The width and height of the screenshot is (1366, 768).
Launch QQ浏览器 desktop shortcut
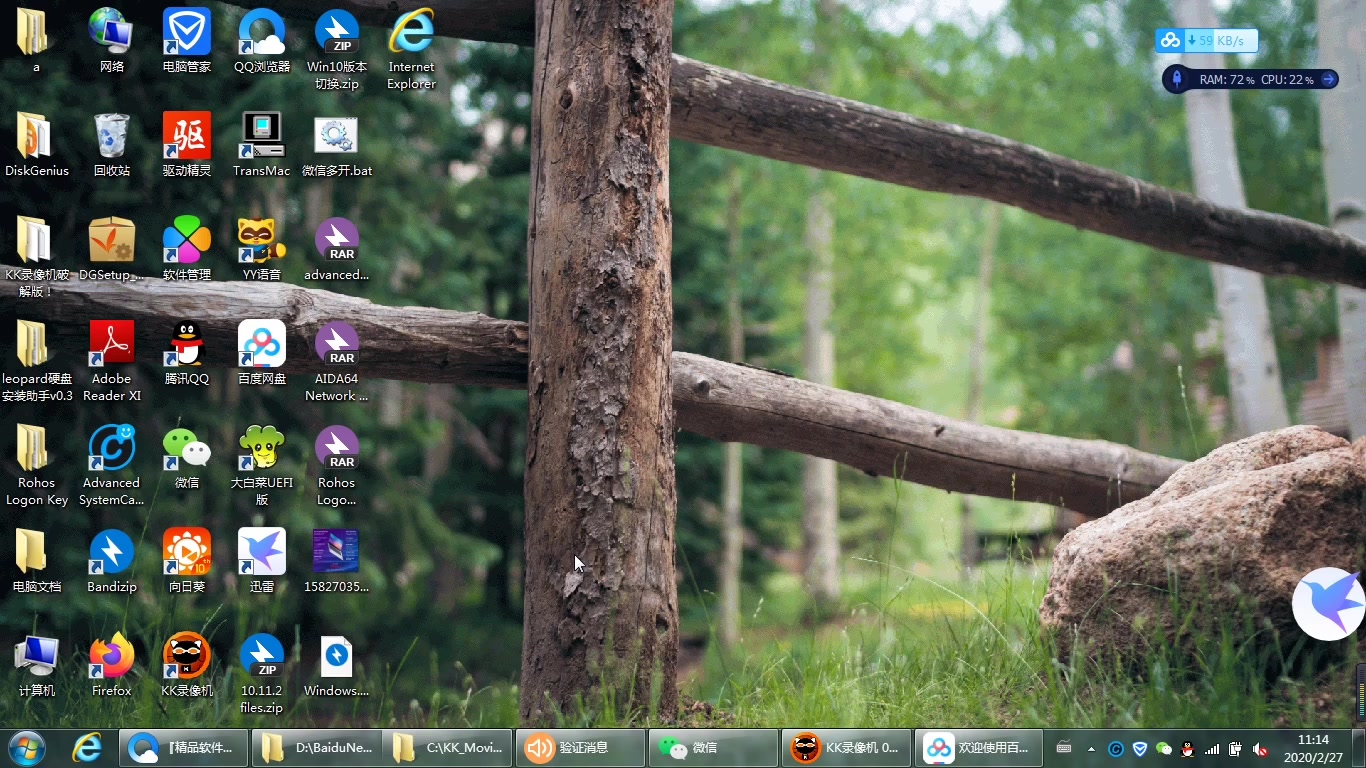(x=262, y=41)
